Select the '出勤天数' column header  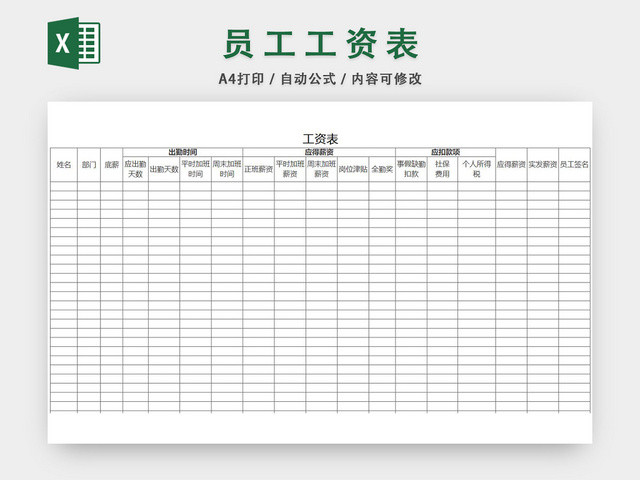pos(164,169)
